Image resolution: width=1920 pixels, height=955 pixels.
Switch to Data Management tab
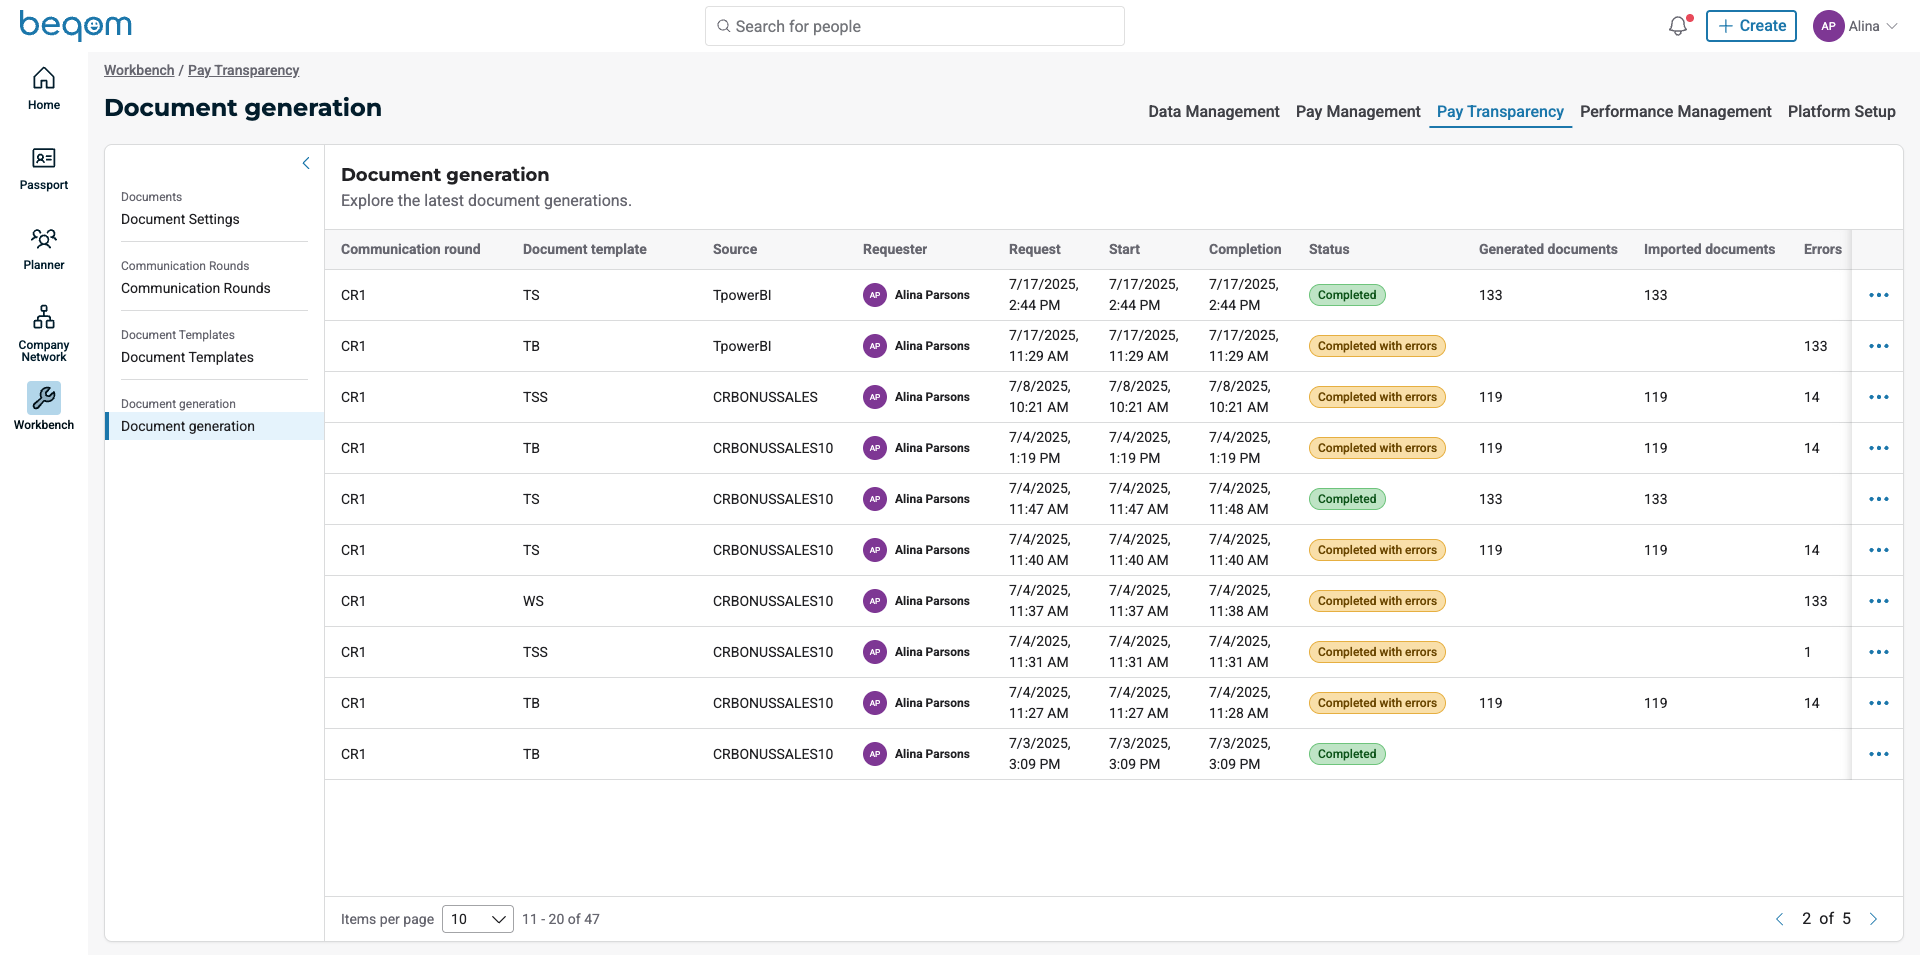click(1213, 112)
